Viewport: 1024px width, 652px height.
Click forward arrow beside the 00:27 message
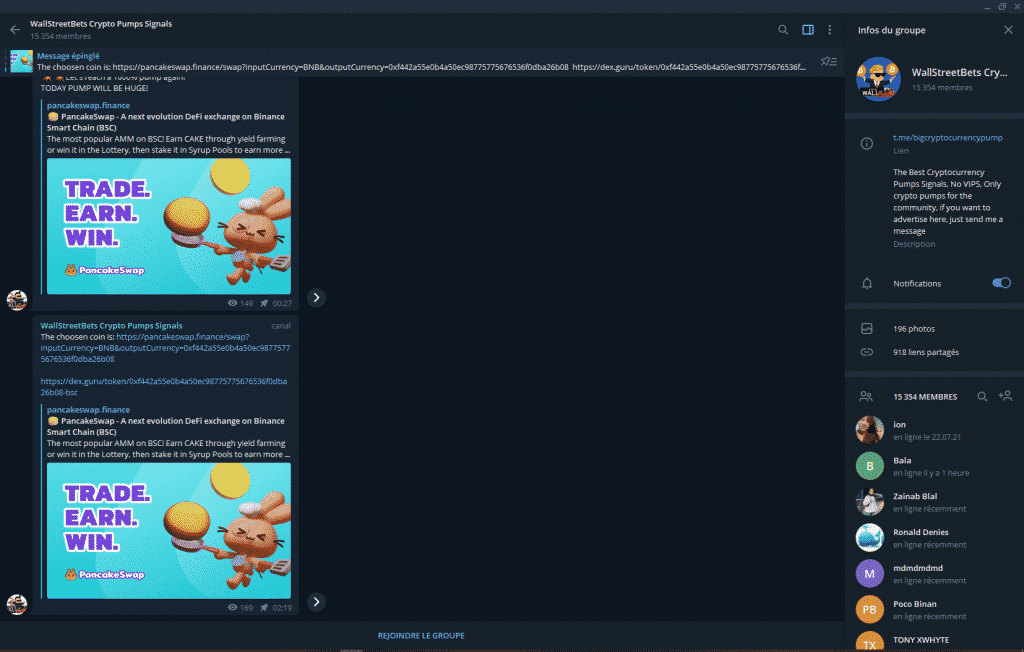click(x=316, y=297)
